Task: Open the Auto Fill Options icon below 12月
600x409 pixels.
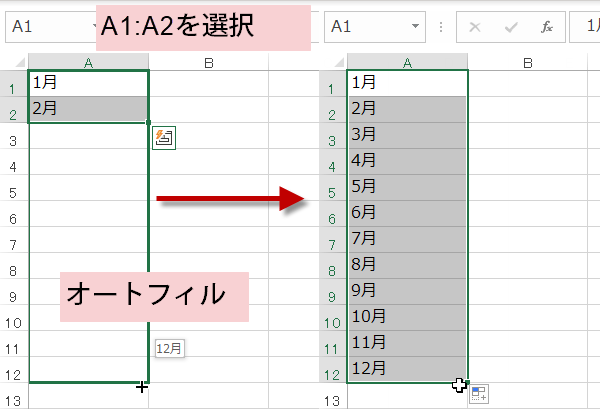Action: [479, 395]
